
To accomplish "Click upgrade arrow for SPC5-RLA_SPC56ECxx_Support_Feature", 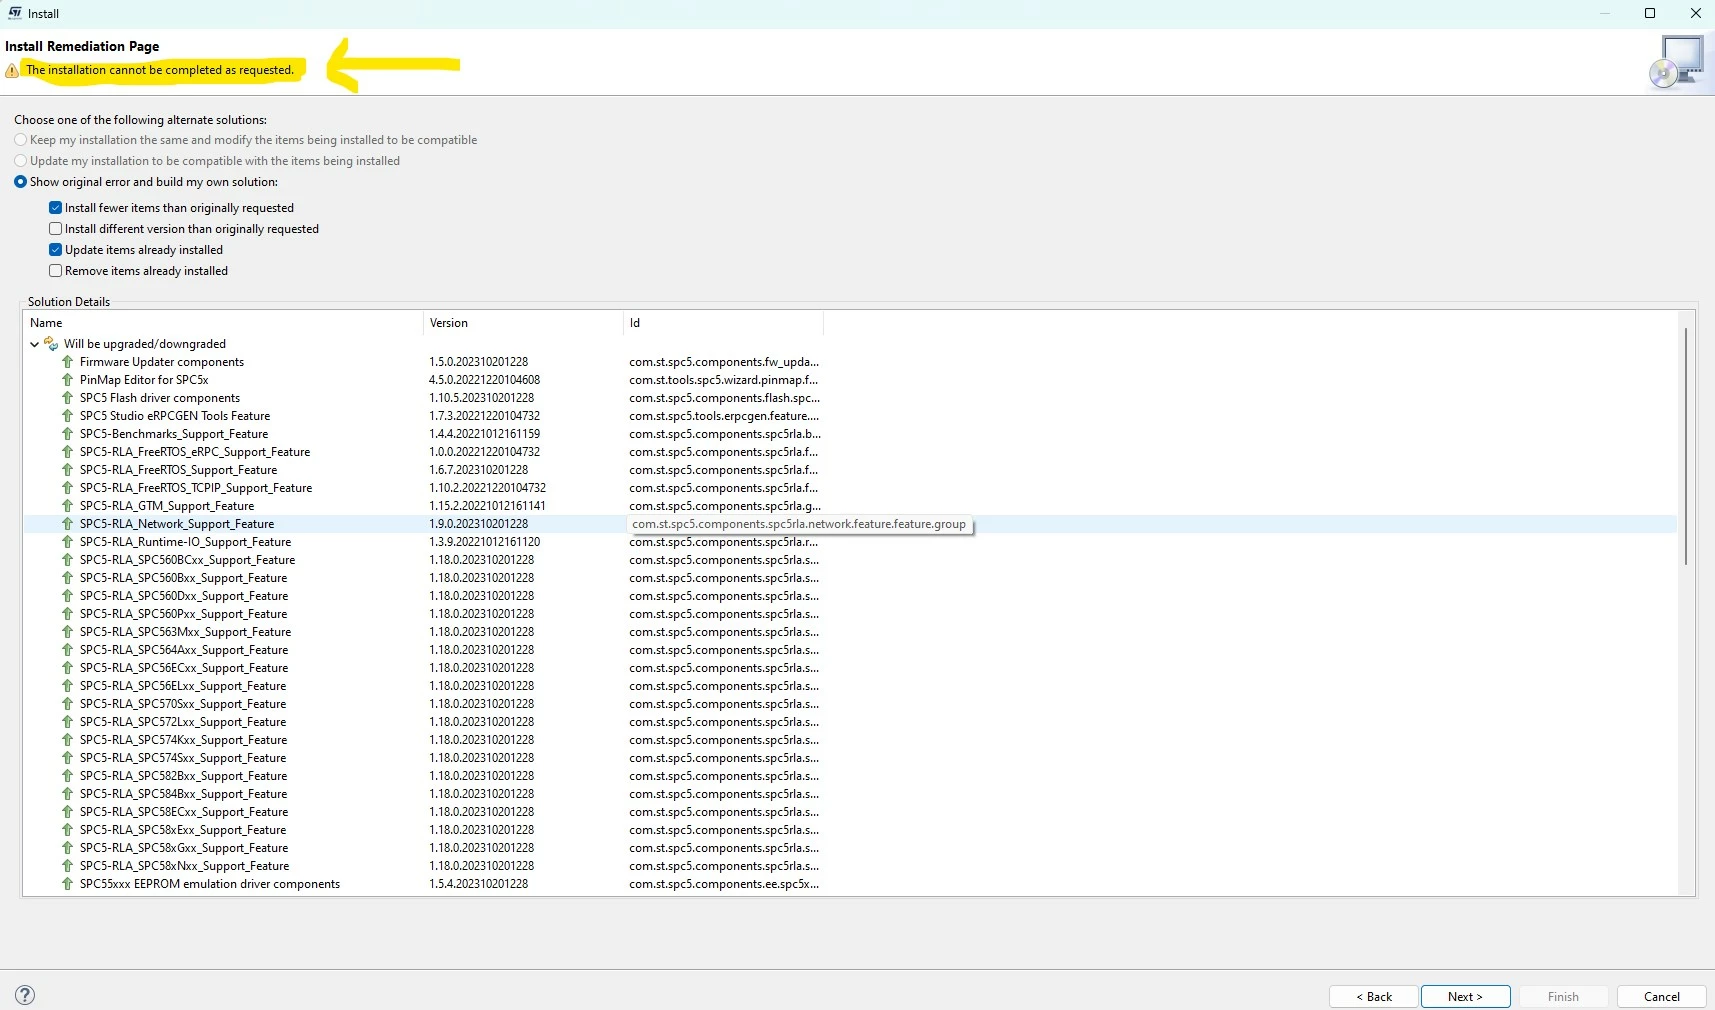I will 68,668.
